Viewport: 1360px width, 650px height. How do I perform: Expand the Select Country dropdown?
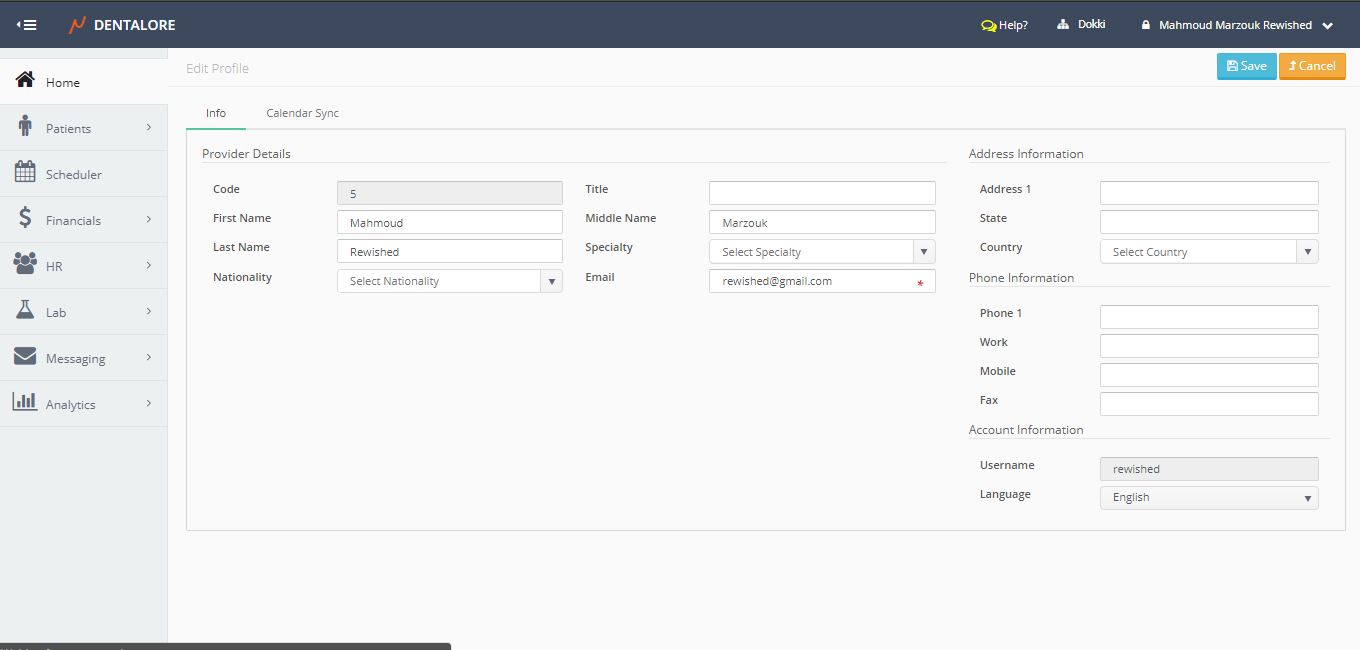pyautogui.click(x=1209, y=252)
